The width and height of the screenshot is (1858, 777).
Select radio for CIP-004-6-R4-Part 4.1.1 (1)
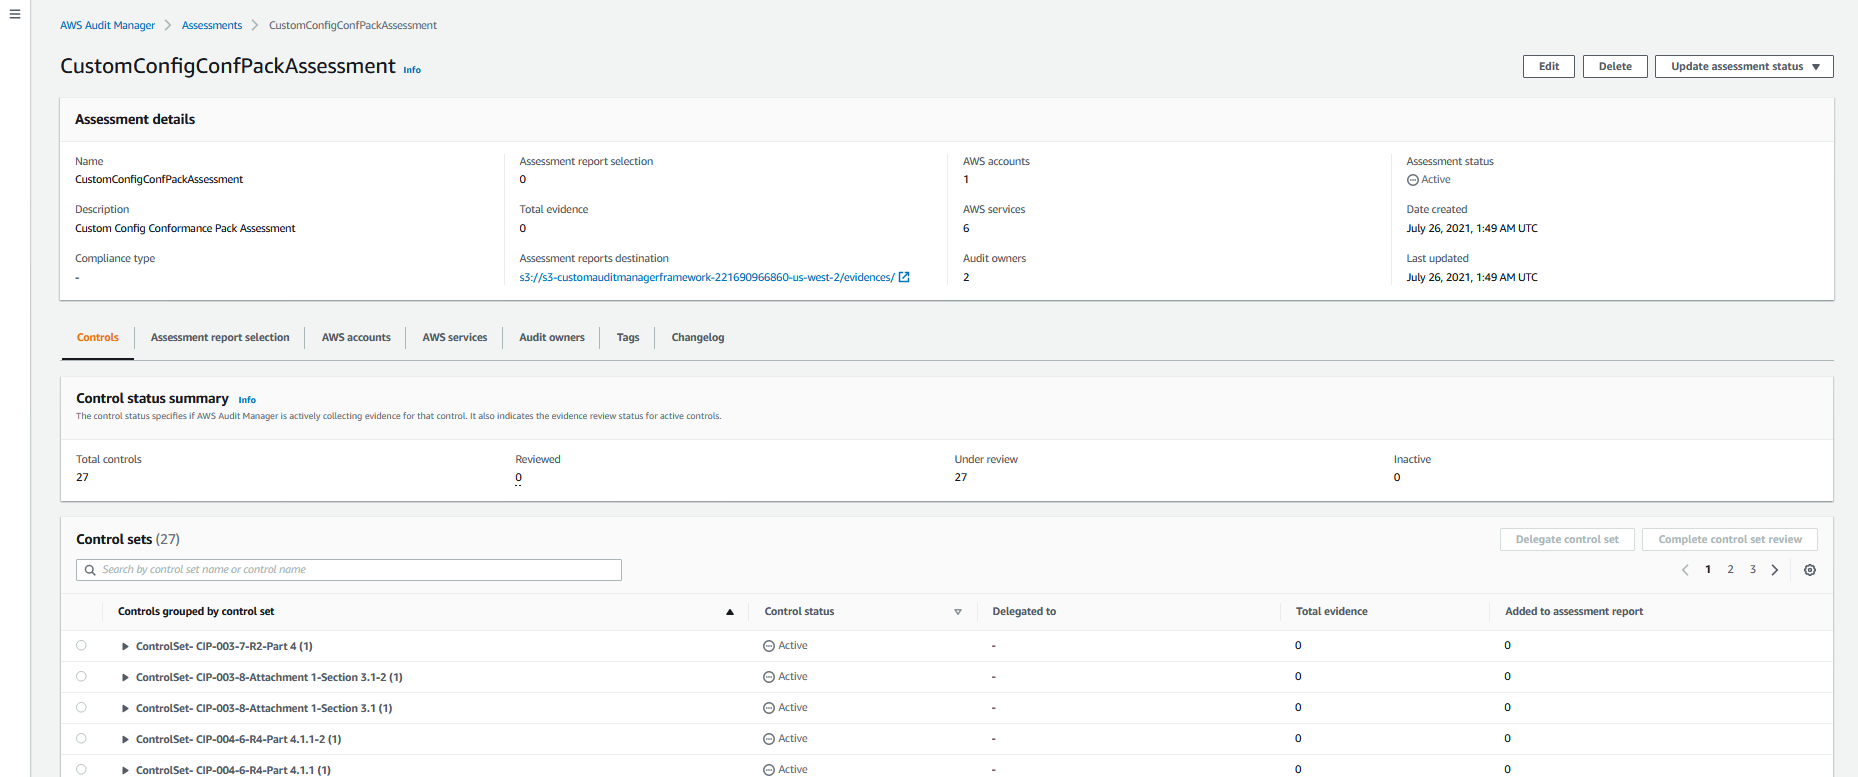pyautogui.click(x=81, y=770)
